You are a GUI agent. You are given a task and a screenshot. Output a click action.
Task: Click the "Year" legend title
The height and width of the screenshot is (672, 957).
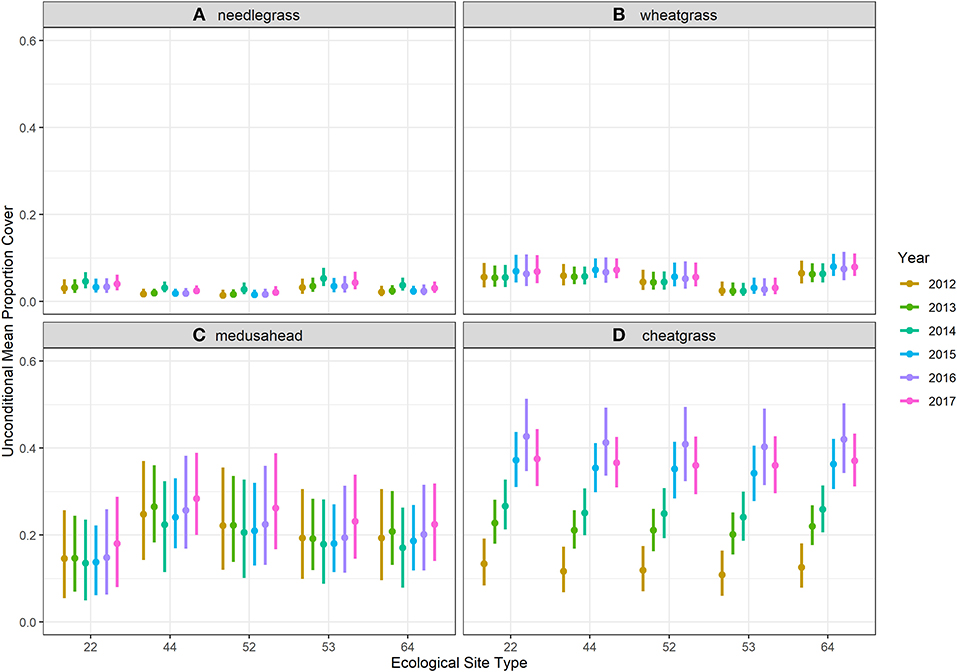click(x=913, y=258)
